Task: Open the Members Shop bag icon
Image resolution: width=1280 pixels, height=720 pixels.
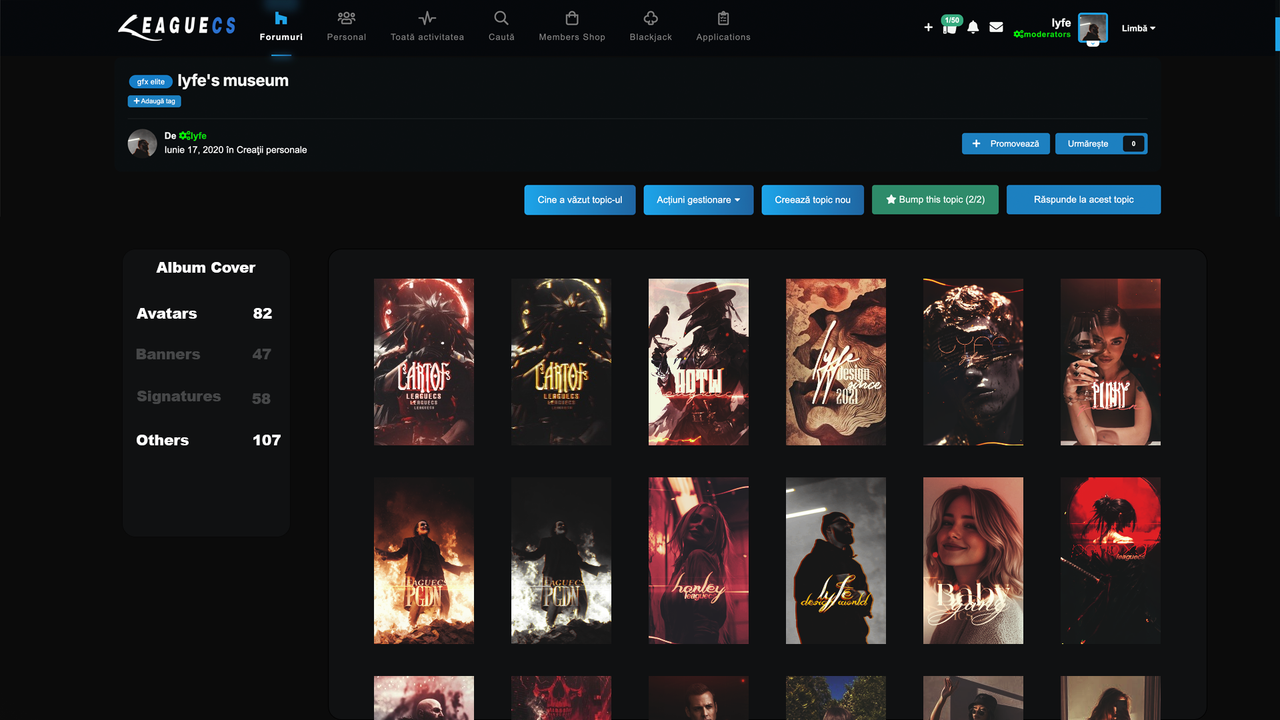Action: click(x=572, y=18)
